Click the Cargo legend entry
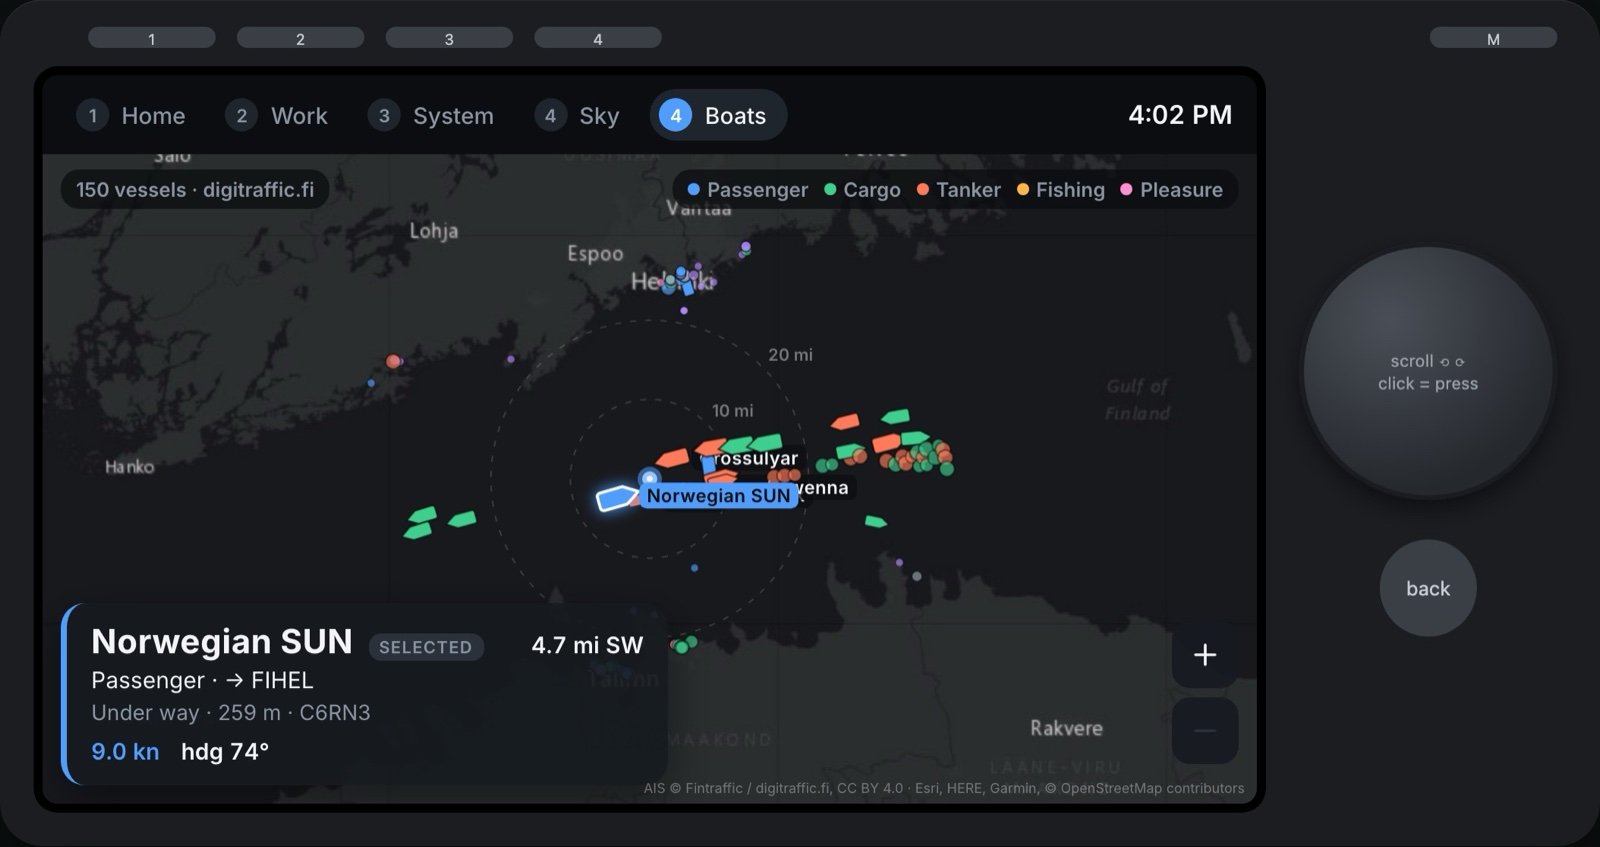 point(862,190)
